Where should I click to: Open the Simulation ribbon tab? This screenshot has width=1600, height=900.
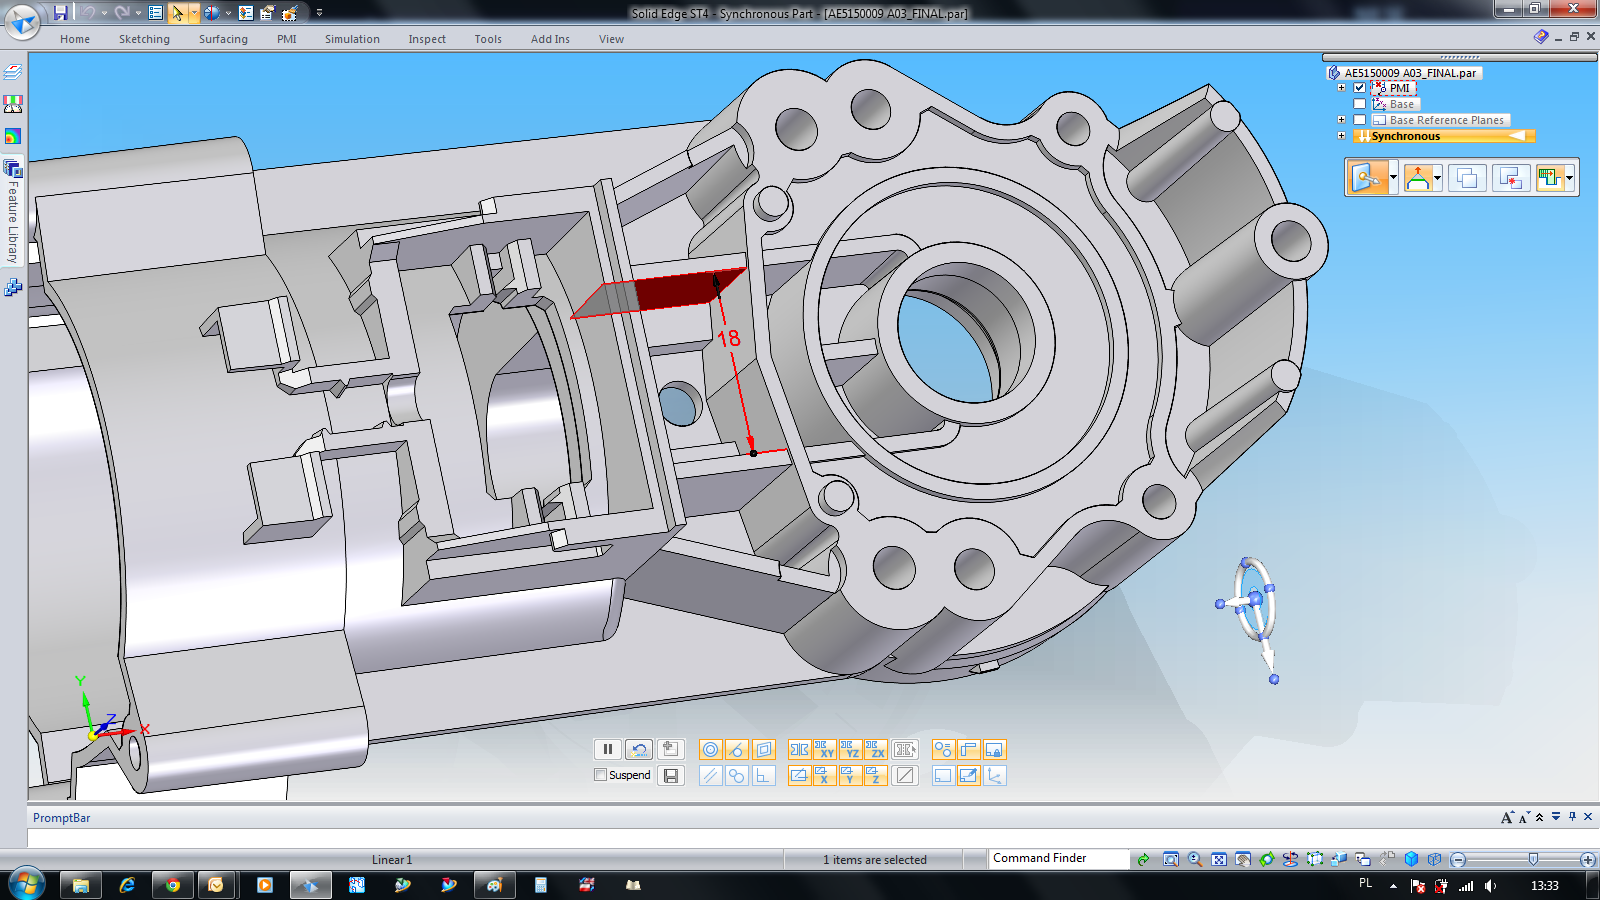point(352,39)
